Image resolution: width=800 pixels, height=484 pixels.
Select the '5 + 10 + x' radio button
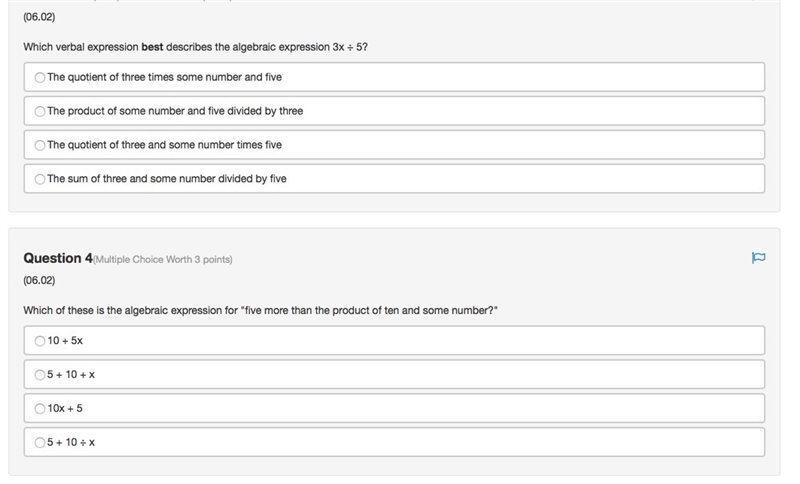[x=40, y=375]
